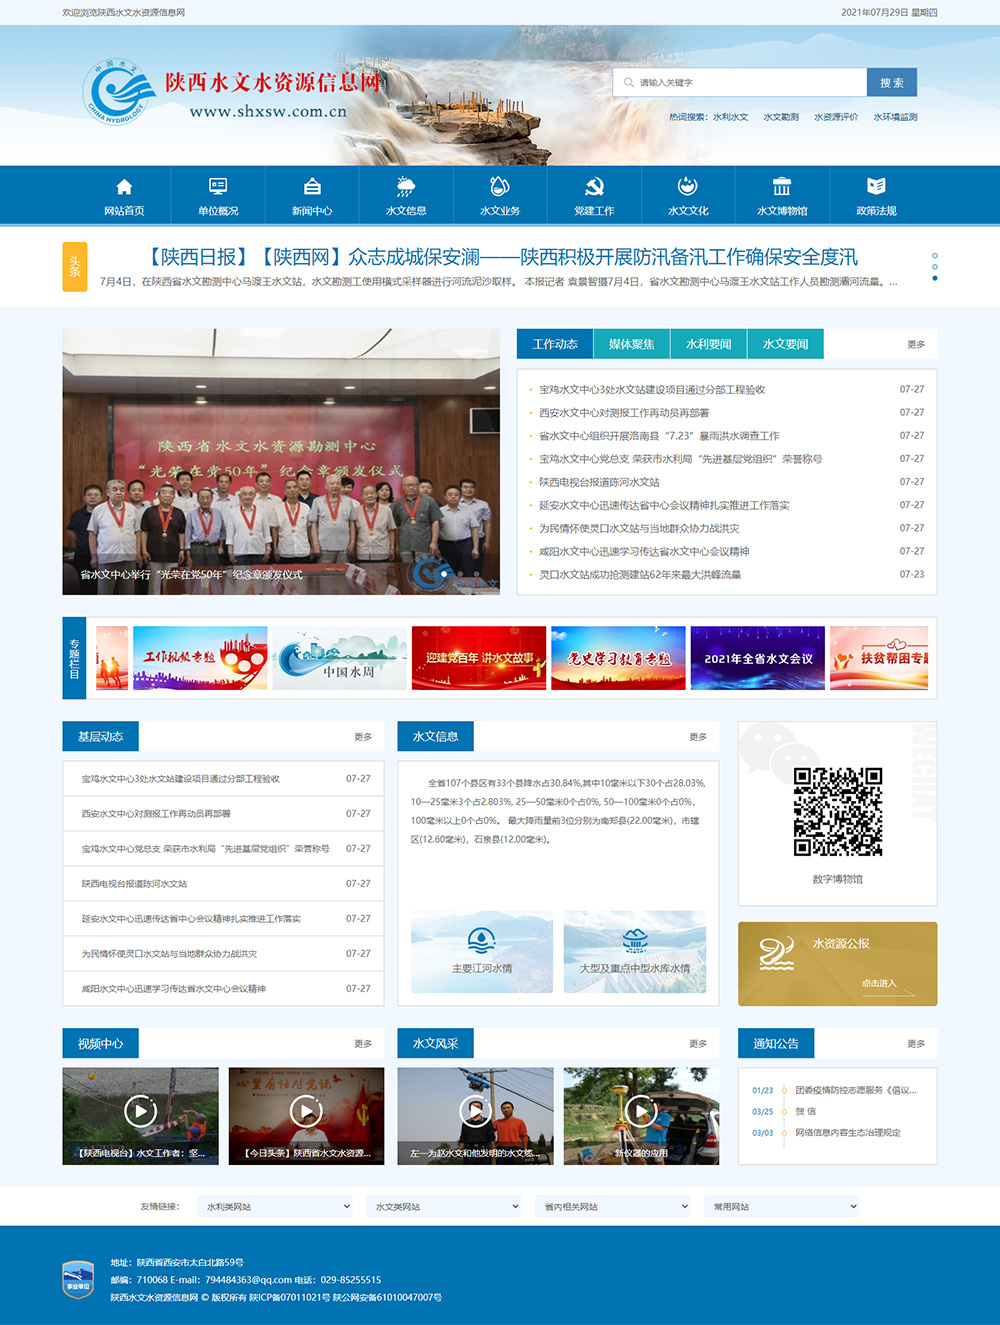This screenshot has width=1000, height=1325.
Task: Expand the 省内相关网站 dropdown
Action: [x=614, y=1207]
